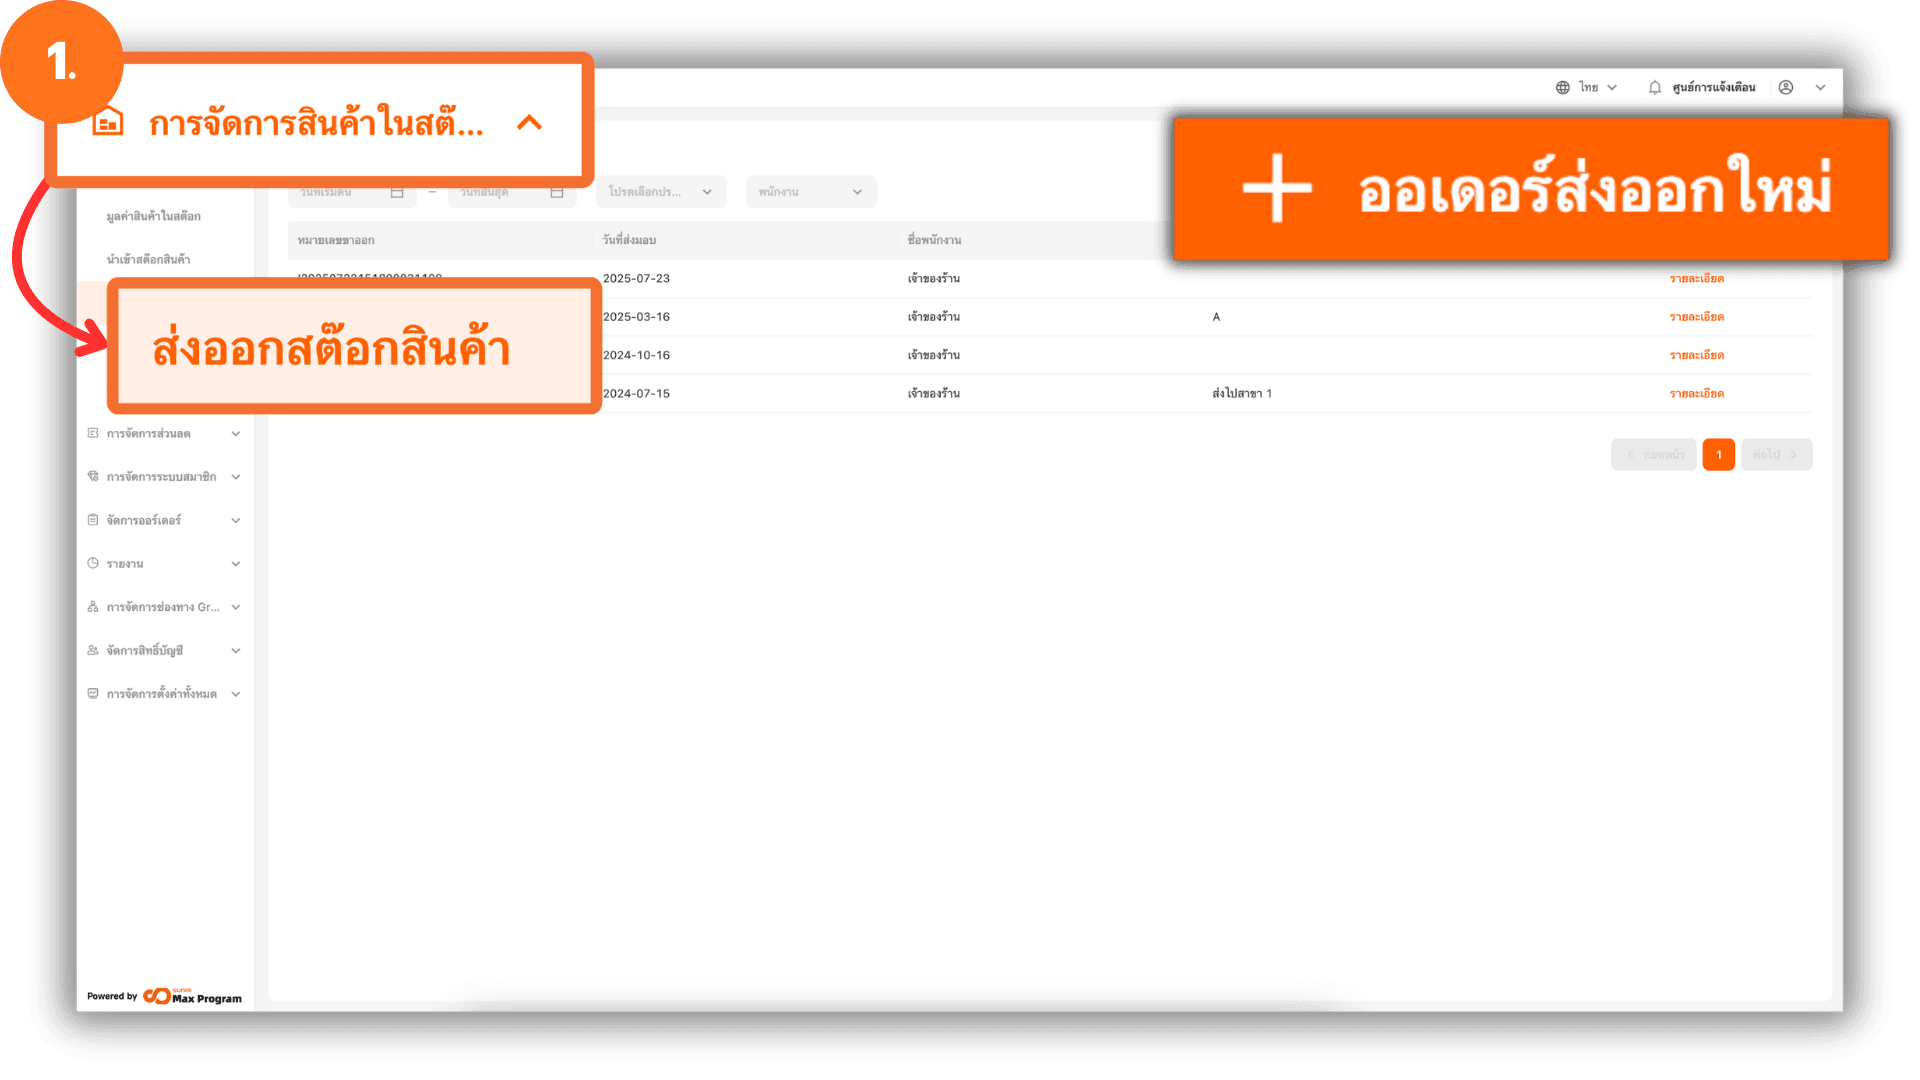This screenshot has width=1920, height=1080.
Task: Expand the reports (รายงาน) menu chevron
Action: tap(236, 564)
